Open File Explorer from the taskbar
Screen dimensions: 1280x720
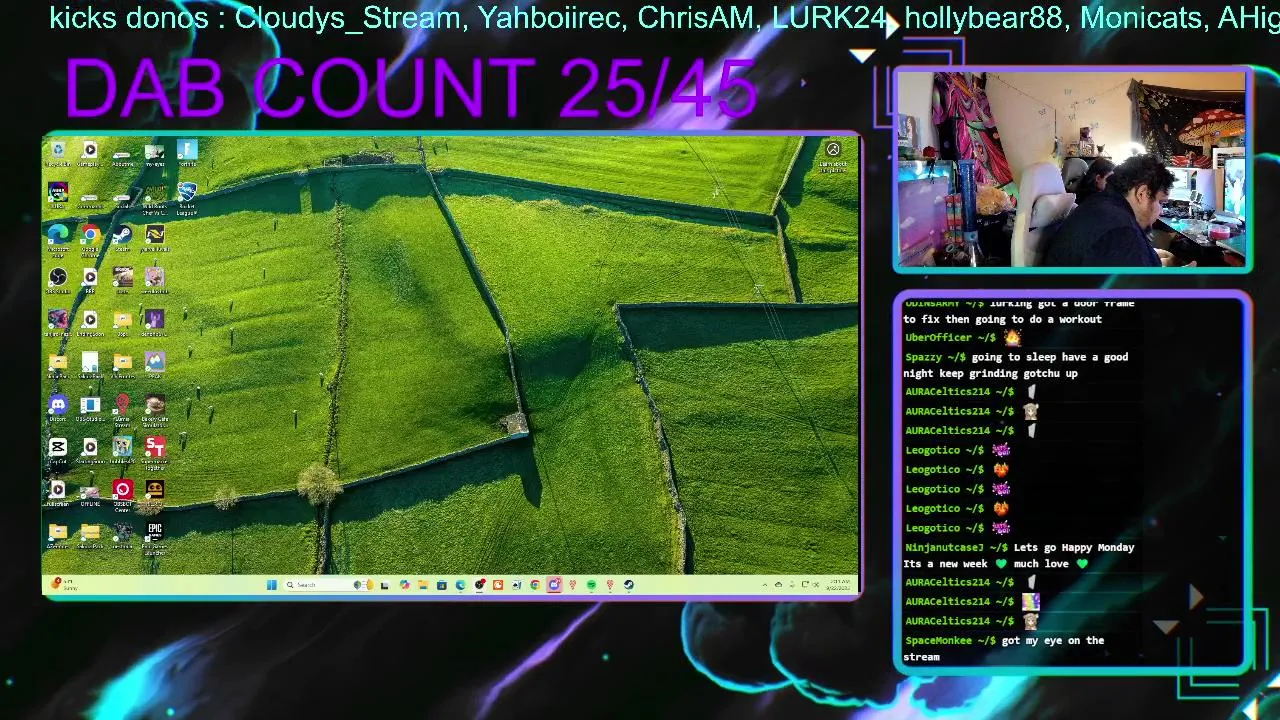click(x=423, y=585)
